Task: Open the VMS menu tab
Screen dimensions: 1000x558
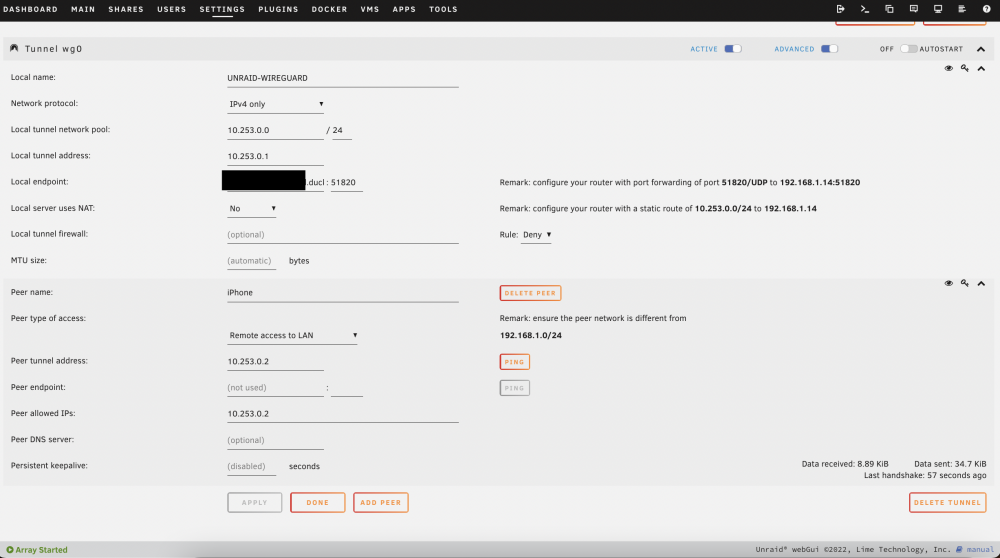Action: 370,9
